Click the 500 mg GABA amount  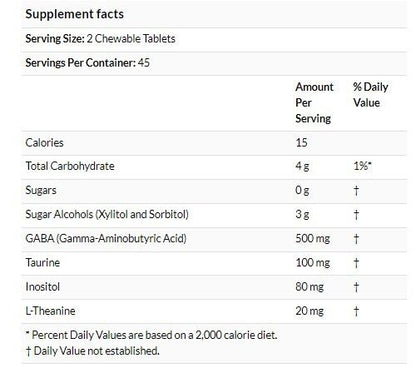click(312, 239)
